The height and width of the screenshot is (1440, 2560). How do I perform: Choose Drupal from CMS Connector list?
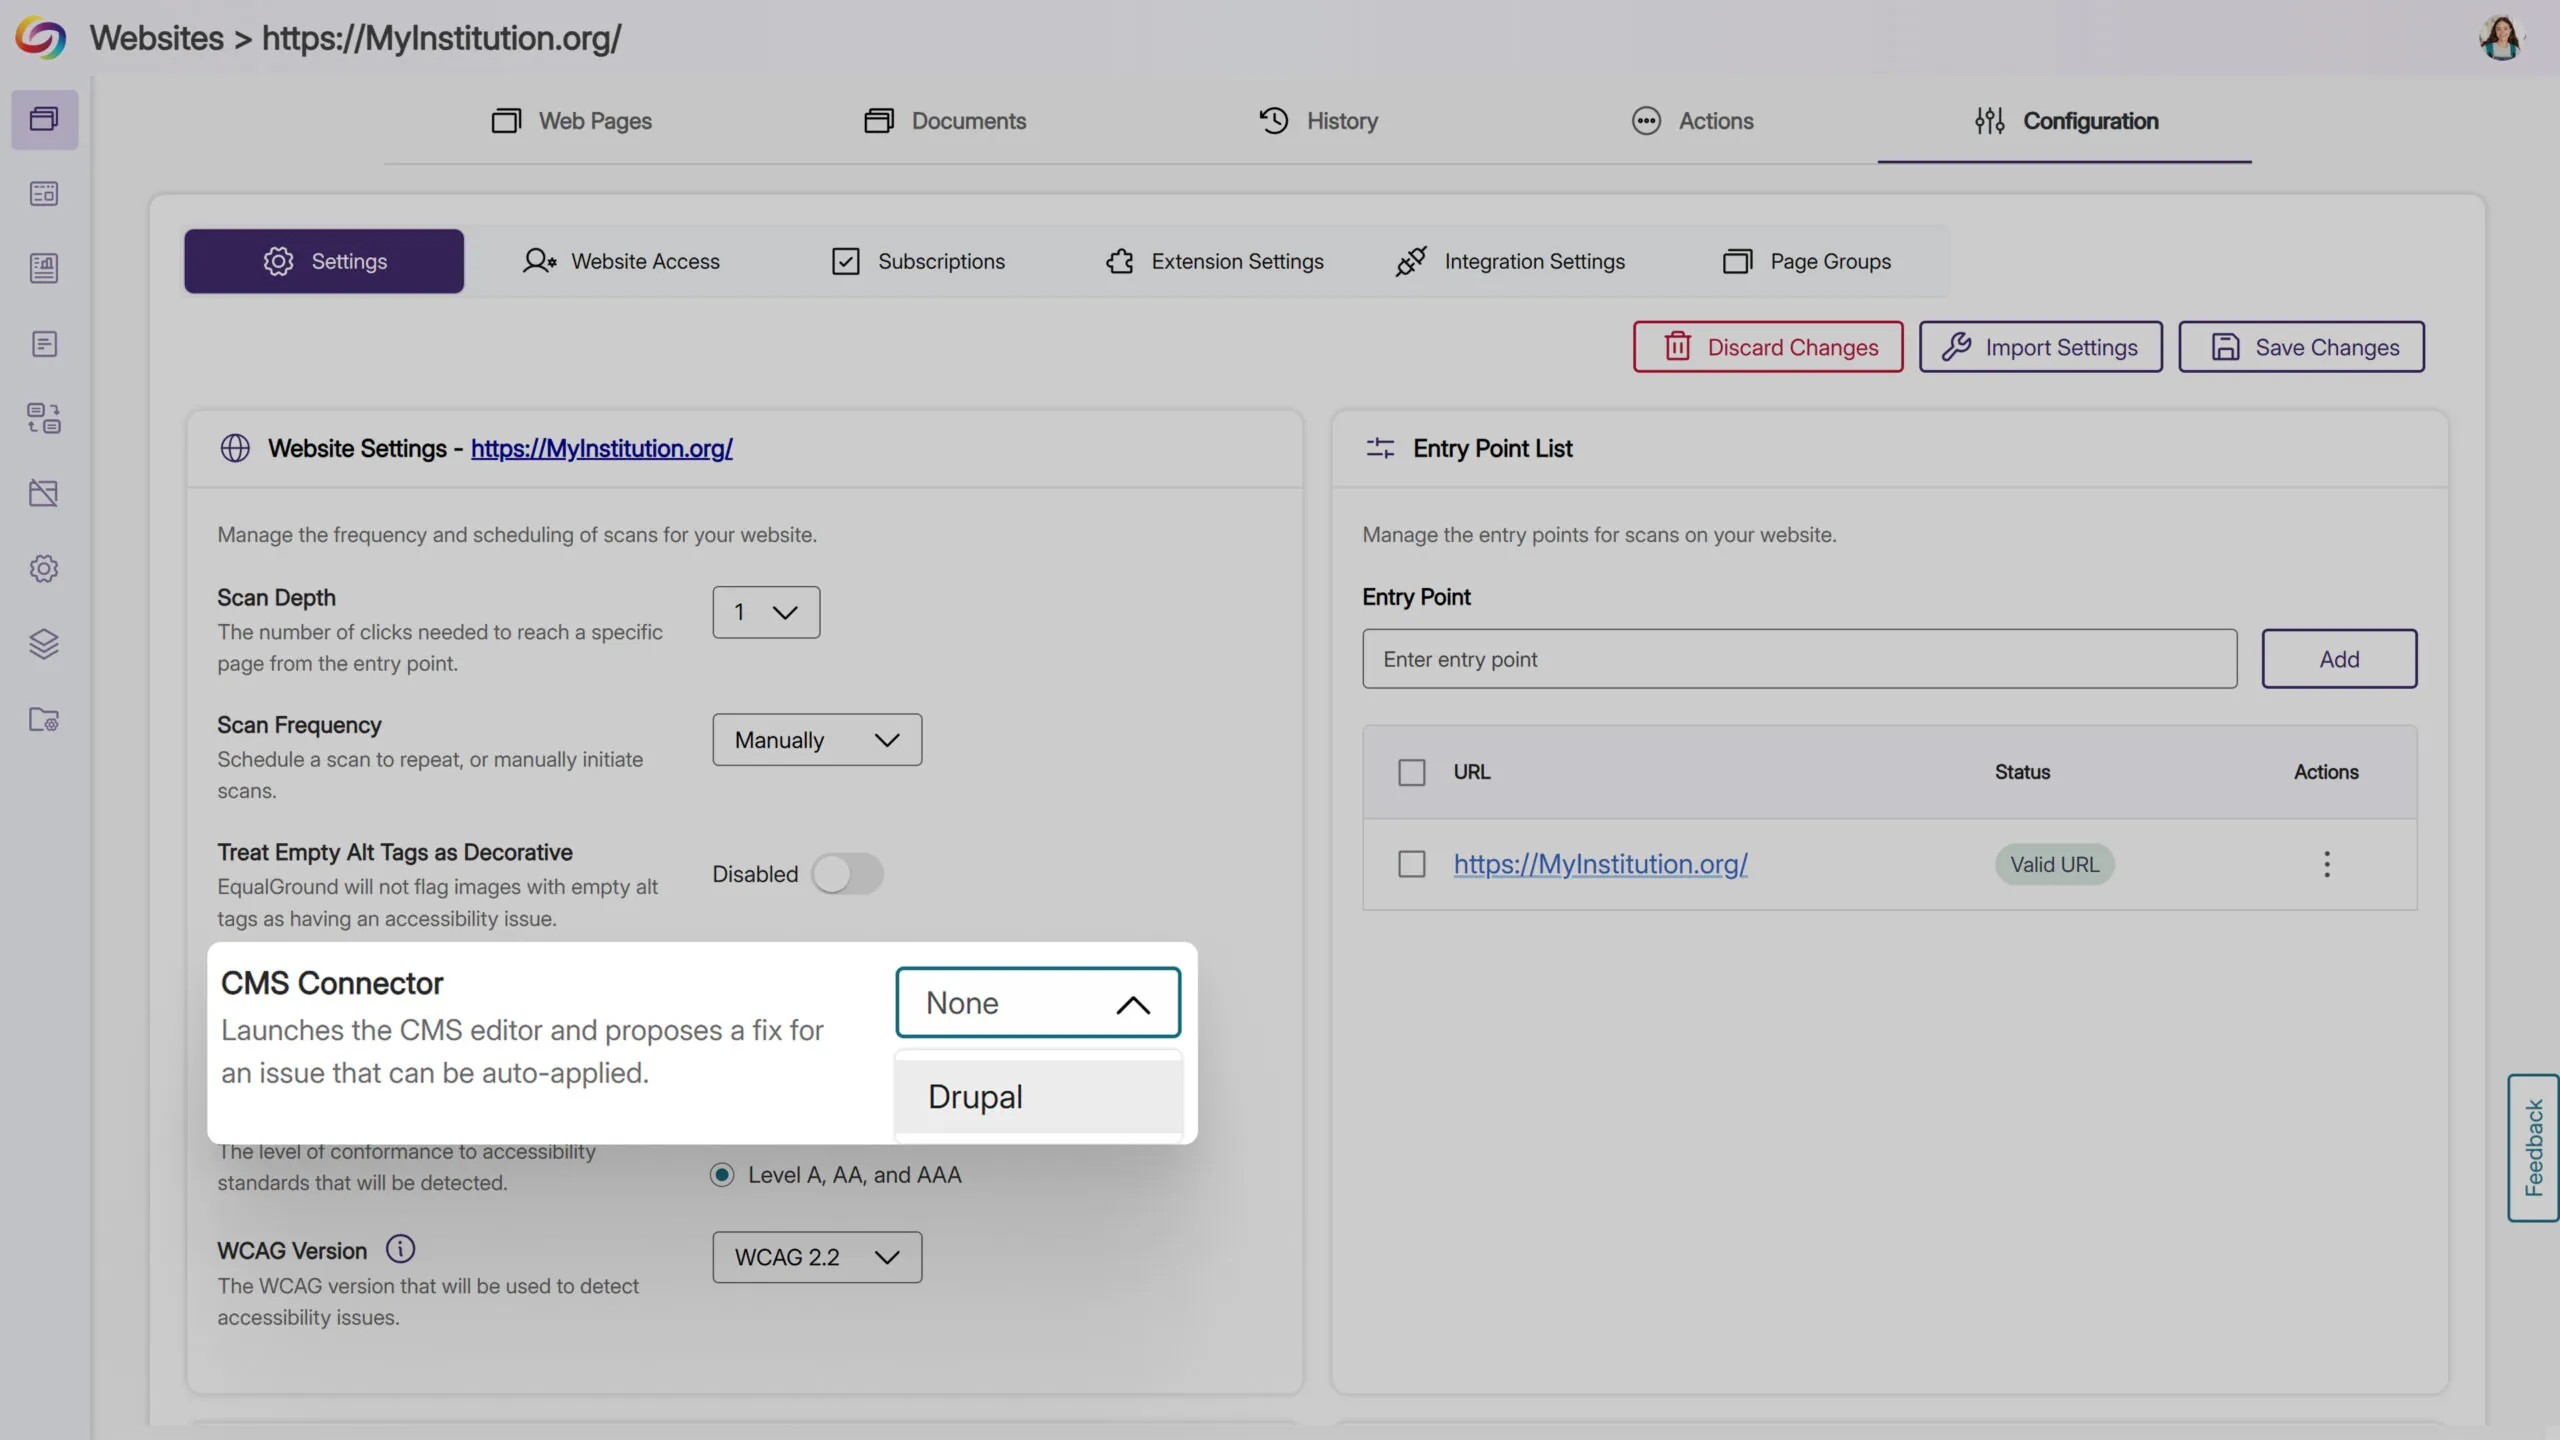click(1037, 1097)
